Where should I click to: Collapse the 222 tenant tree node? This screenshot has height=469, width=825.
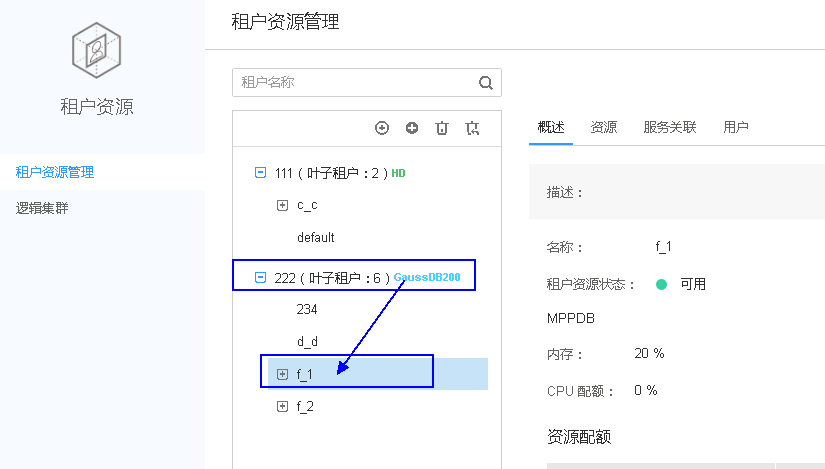[260, 277]
